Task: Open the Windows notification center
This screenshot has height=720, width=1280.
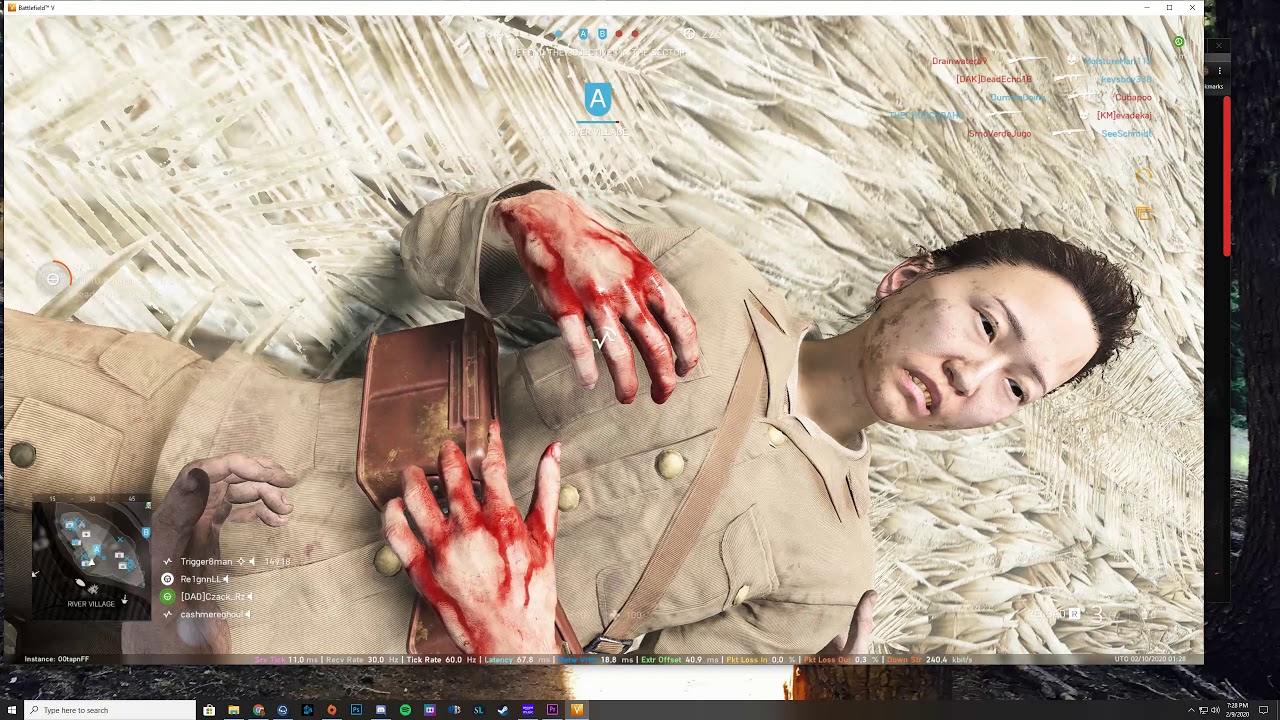Action: pyautogui.click(x=1263, y=710)
